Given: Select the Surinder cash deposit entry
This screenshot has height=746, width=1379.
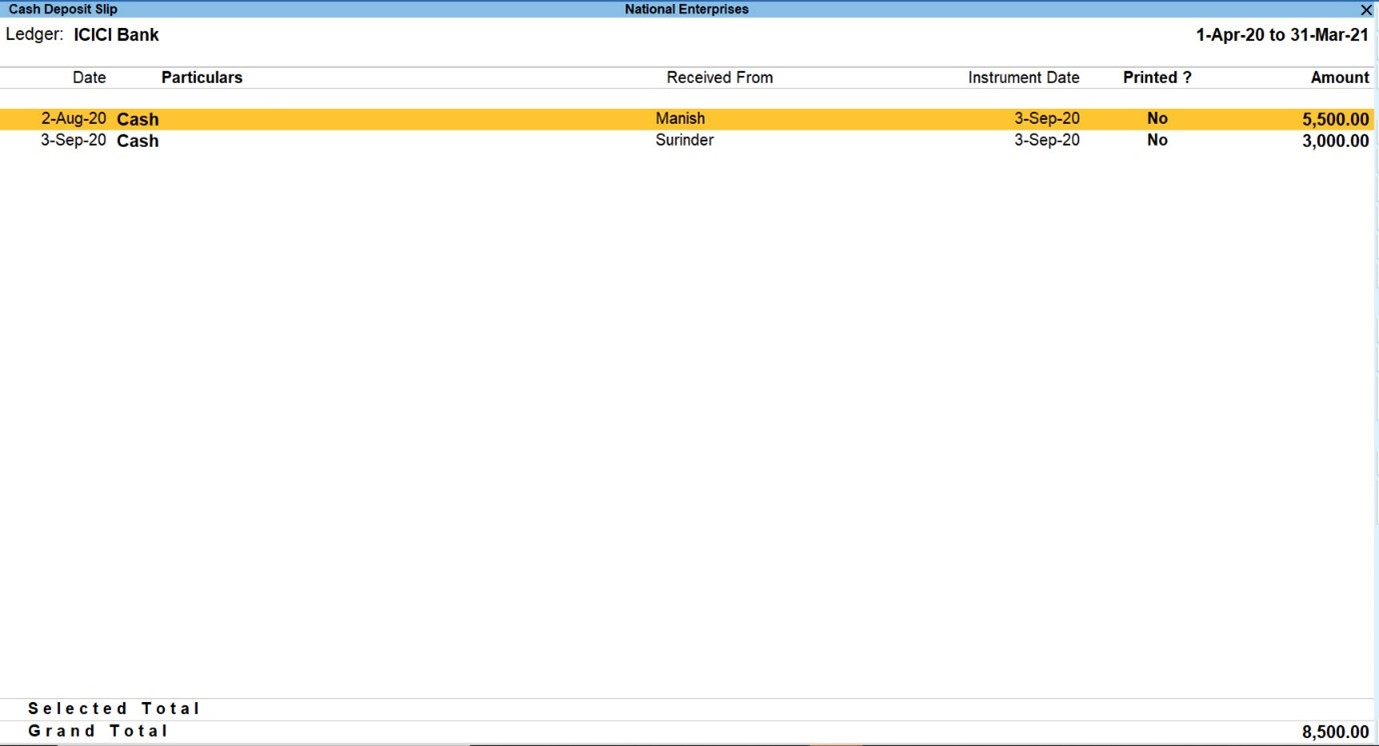Looking at the screenshot, I should [x=400, y=140].
